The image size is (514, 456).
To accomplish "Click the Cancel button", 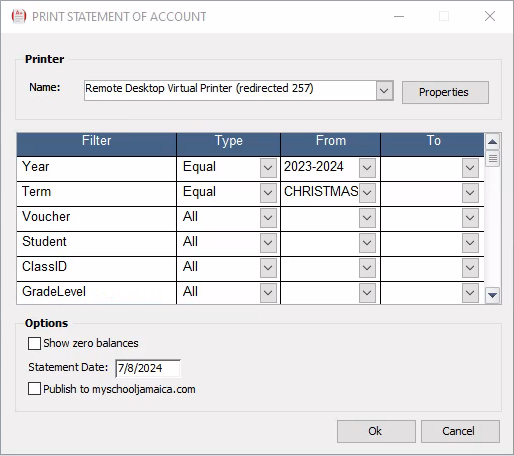I will (460, 431).
